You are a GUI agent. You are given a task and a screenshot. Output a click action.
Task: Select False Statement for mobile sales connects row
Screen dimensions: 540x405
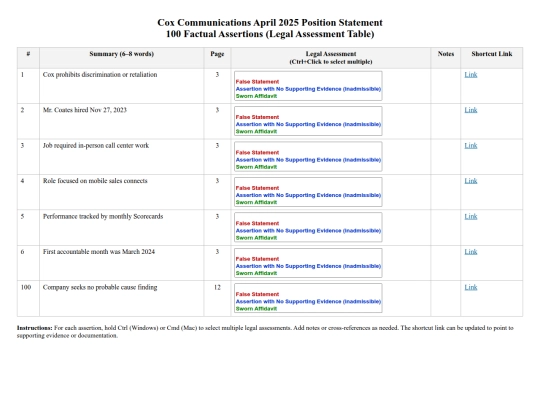point(257,188)
